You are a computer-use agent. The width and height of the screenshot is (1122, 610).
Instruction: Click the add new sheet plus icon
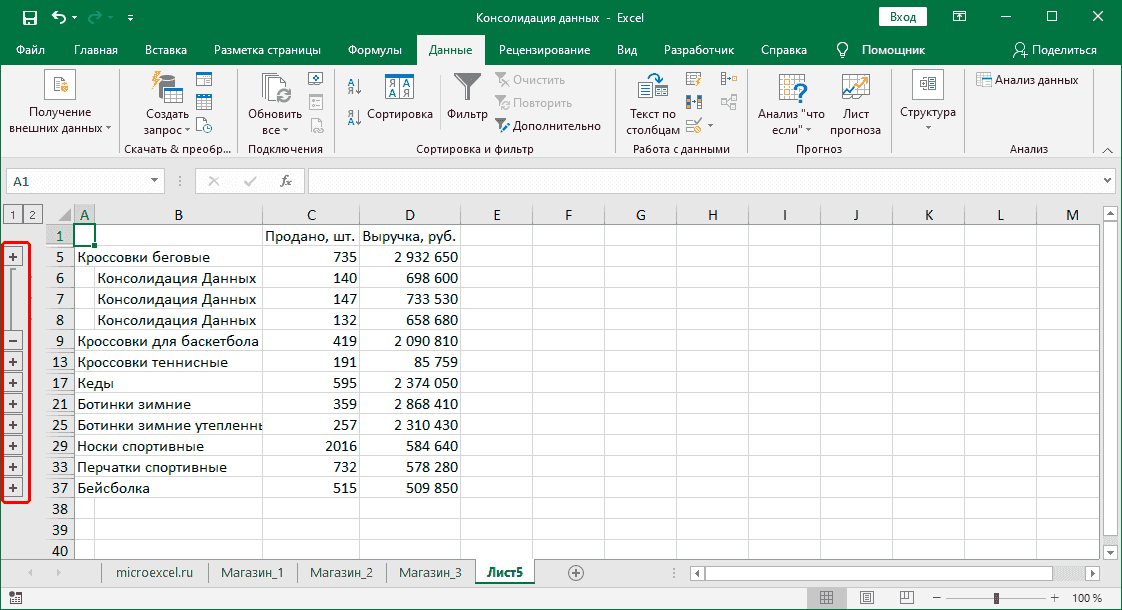click(x=575, y=572)
